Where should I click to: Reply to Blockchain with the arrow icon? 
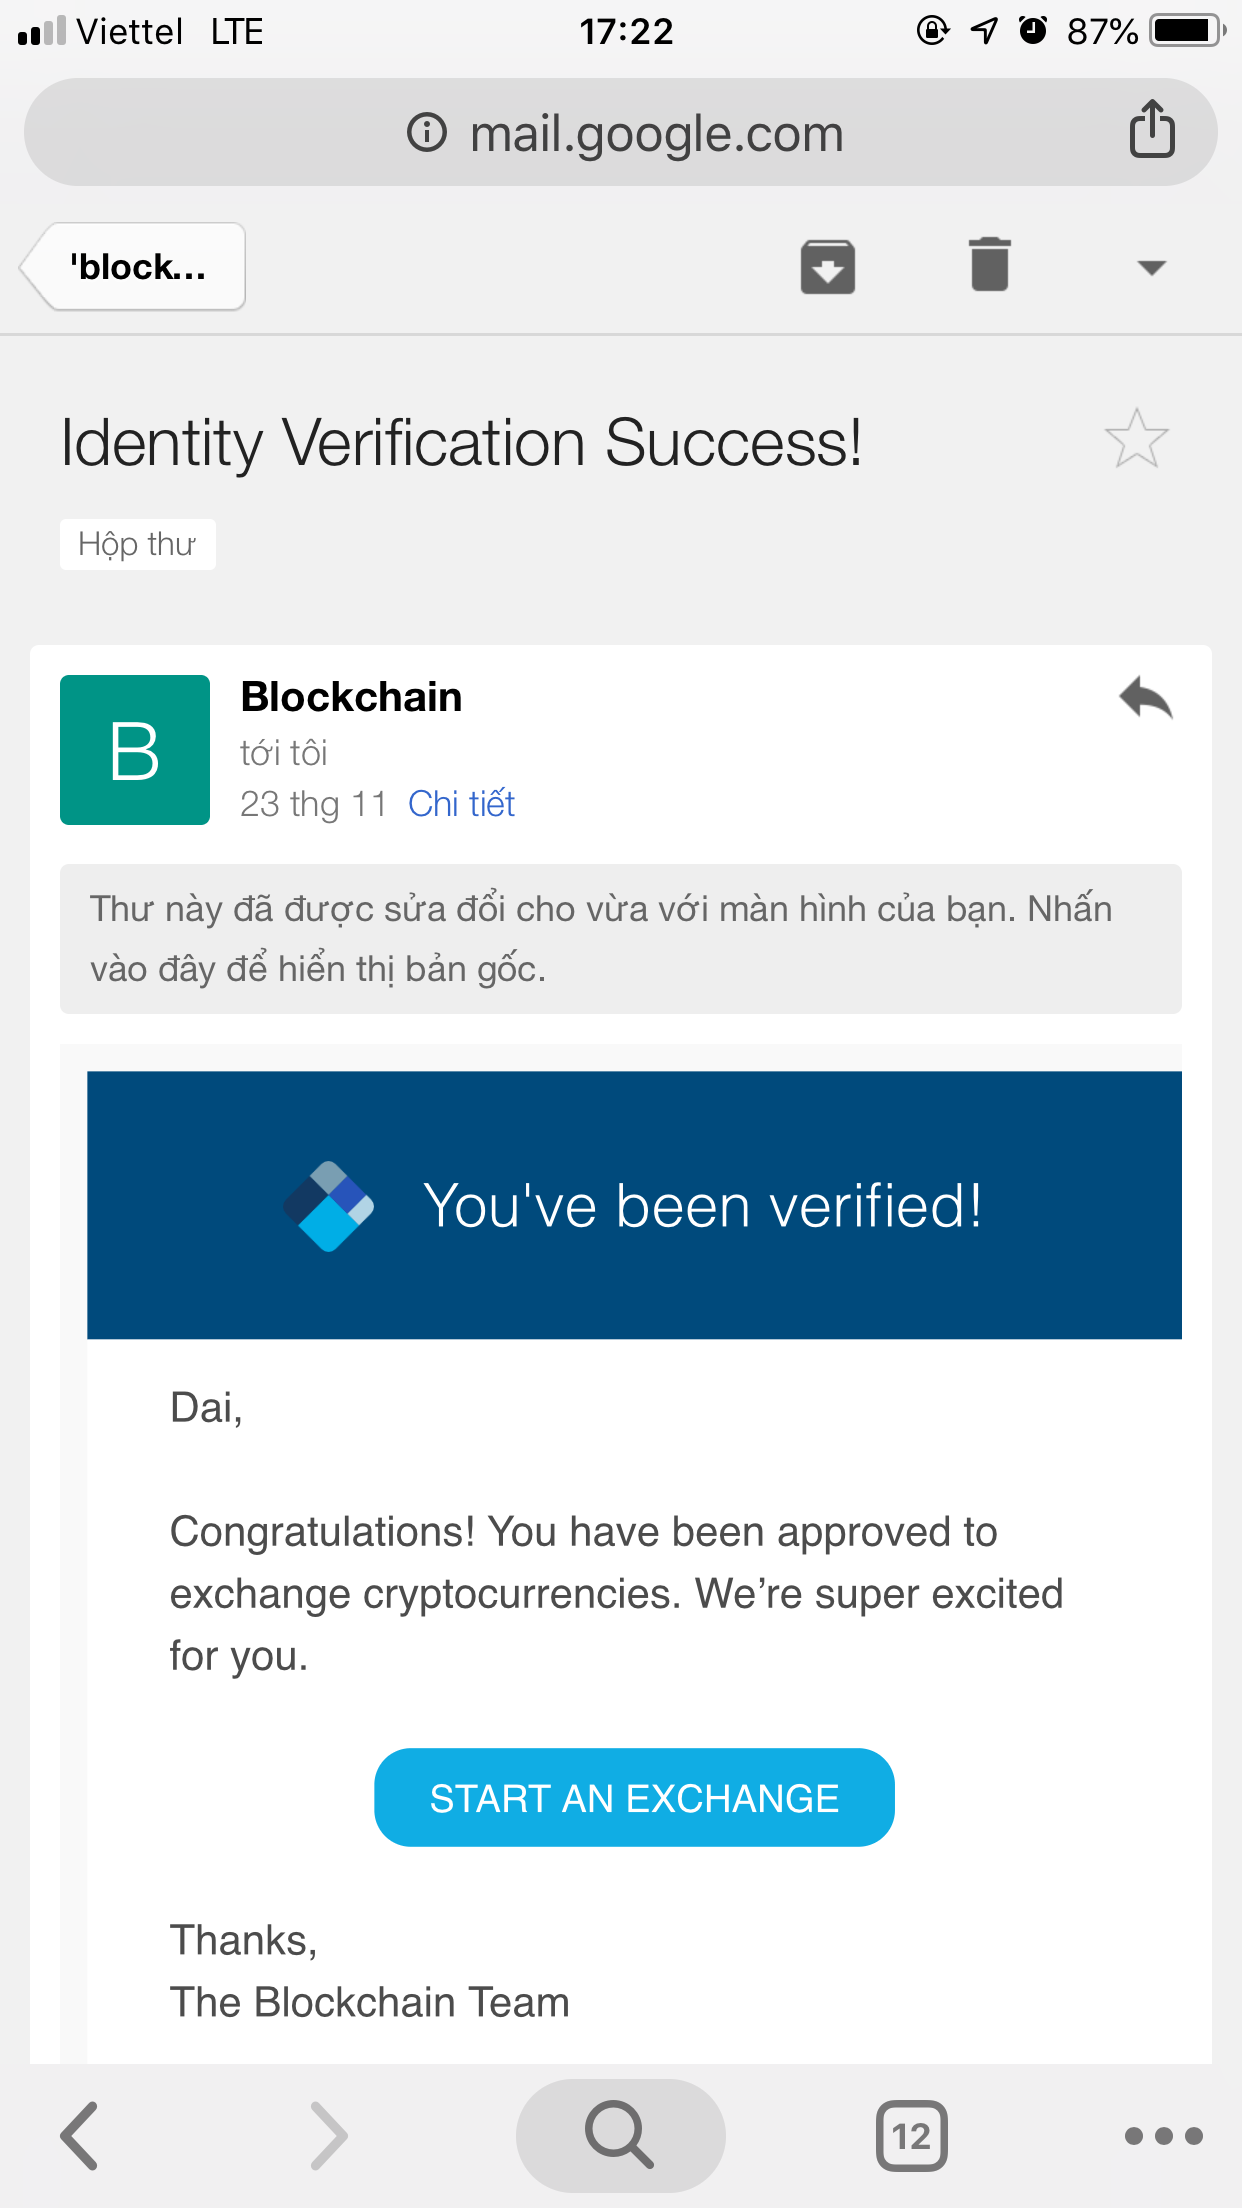pyautogui.click(x=1146, y=698)
